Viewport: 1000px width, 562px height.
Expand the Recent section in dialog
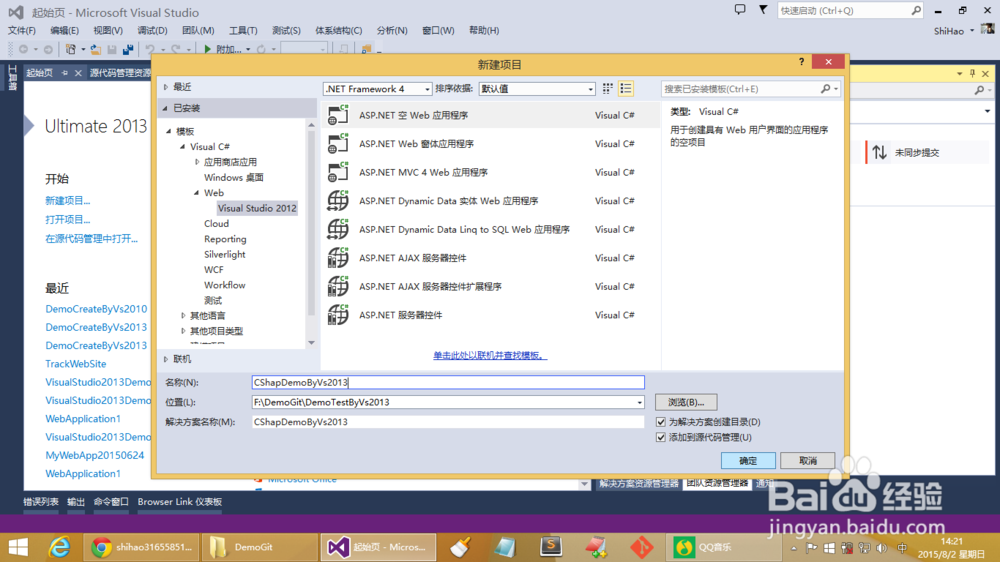tap(166, 87)
